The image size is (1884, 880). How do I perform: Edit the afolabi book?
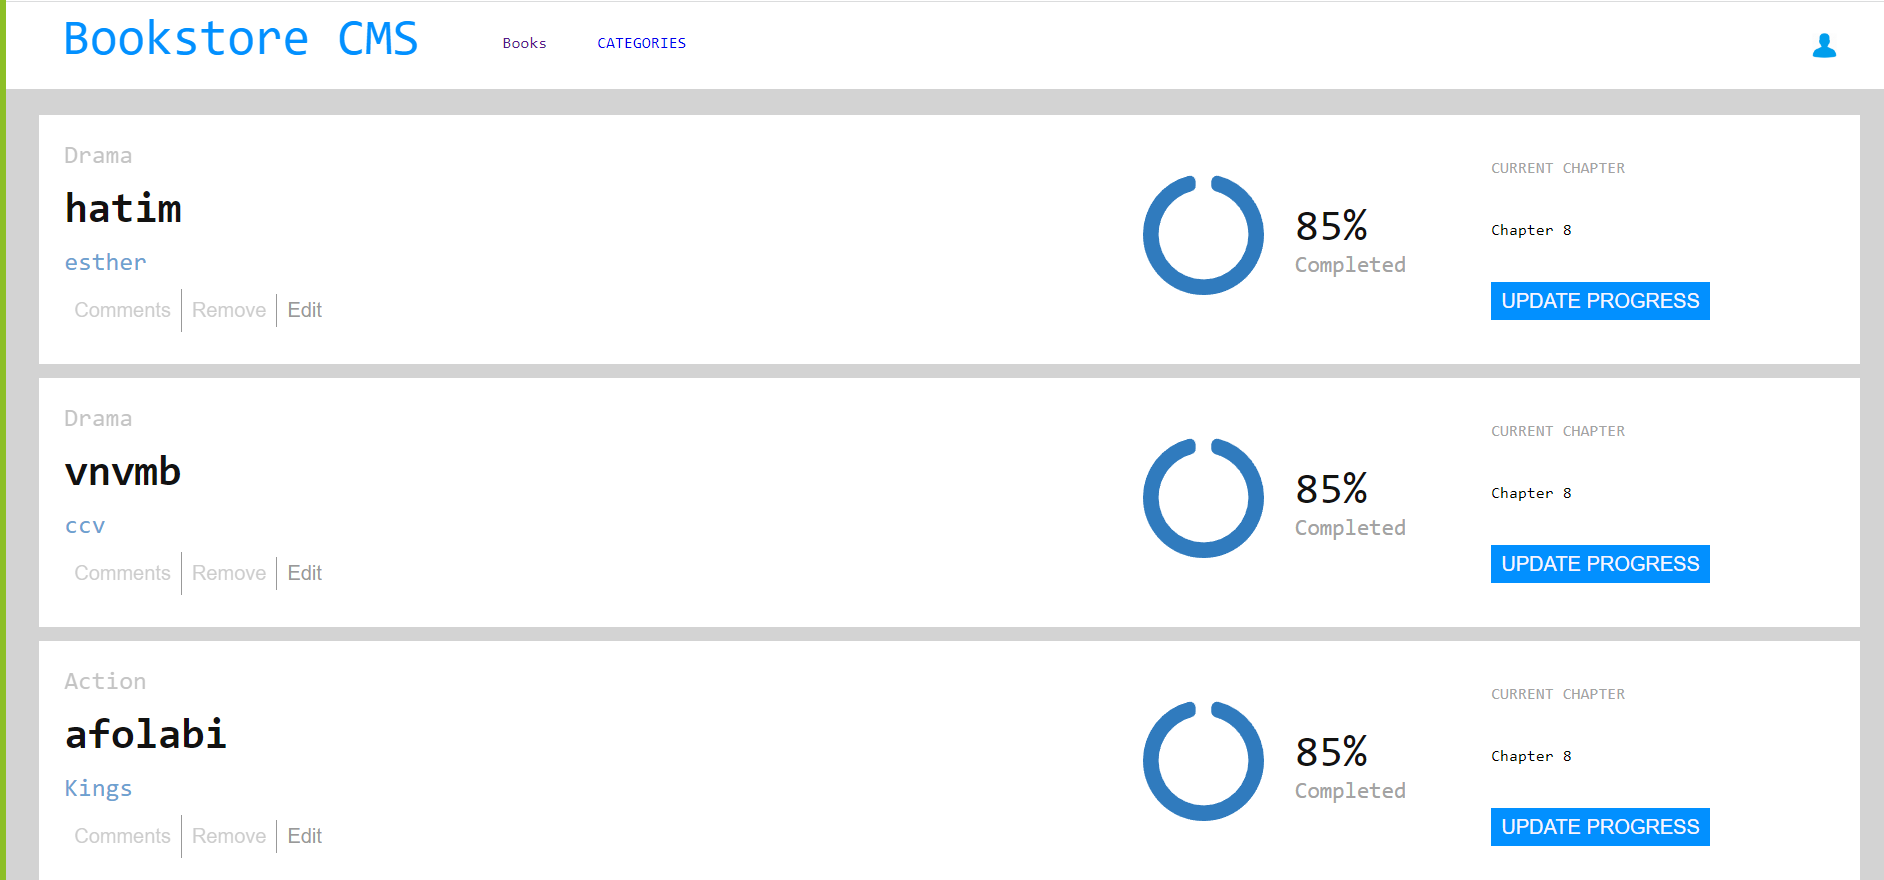click(305, 836)
